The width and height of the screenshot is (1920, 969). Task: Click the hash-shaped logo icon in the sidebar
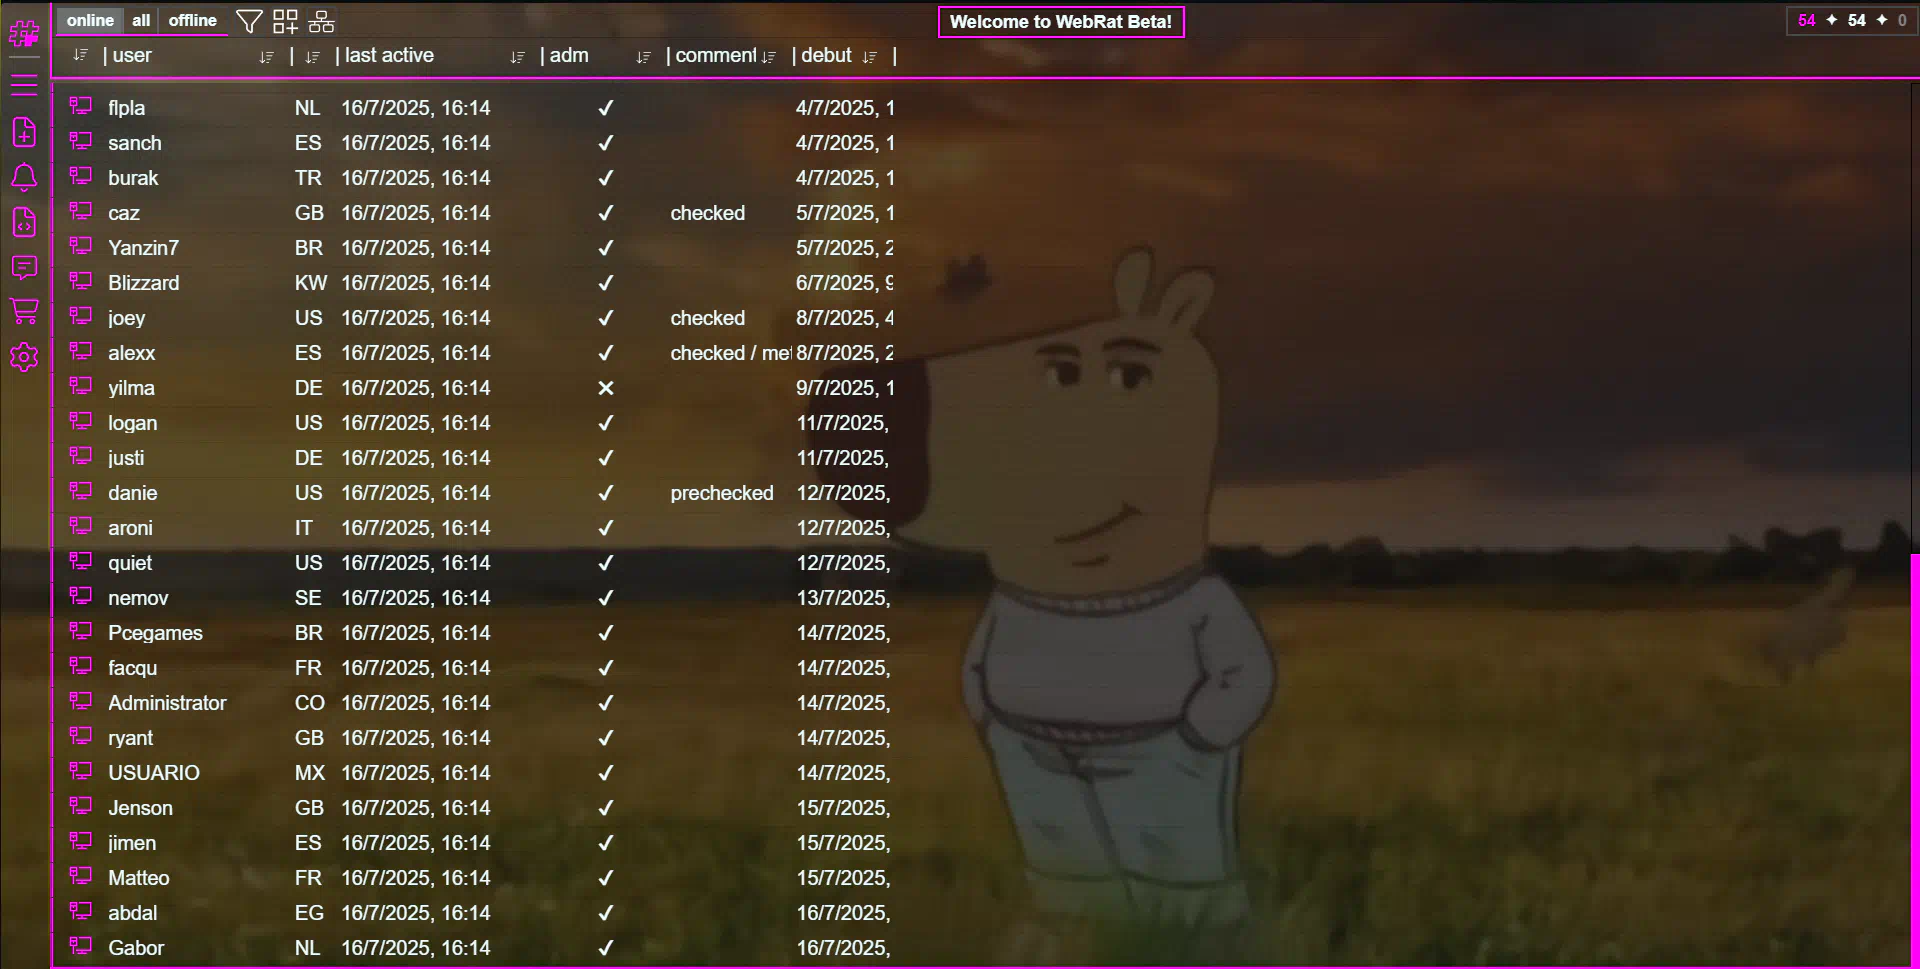pos(24,33)
